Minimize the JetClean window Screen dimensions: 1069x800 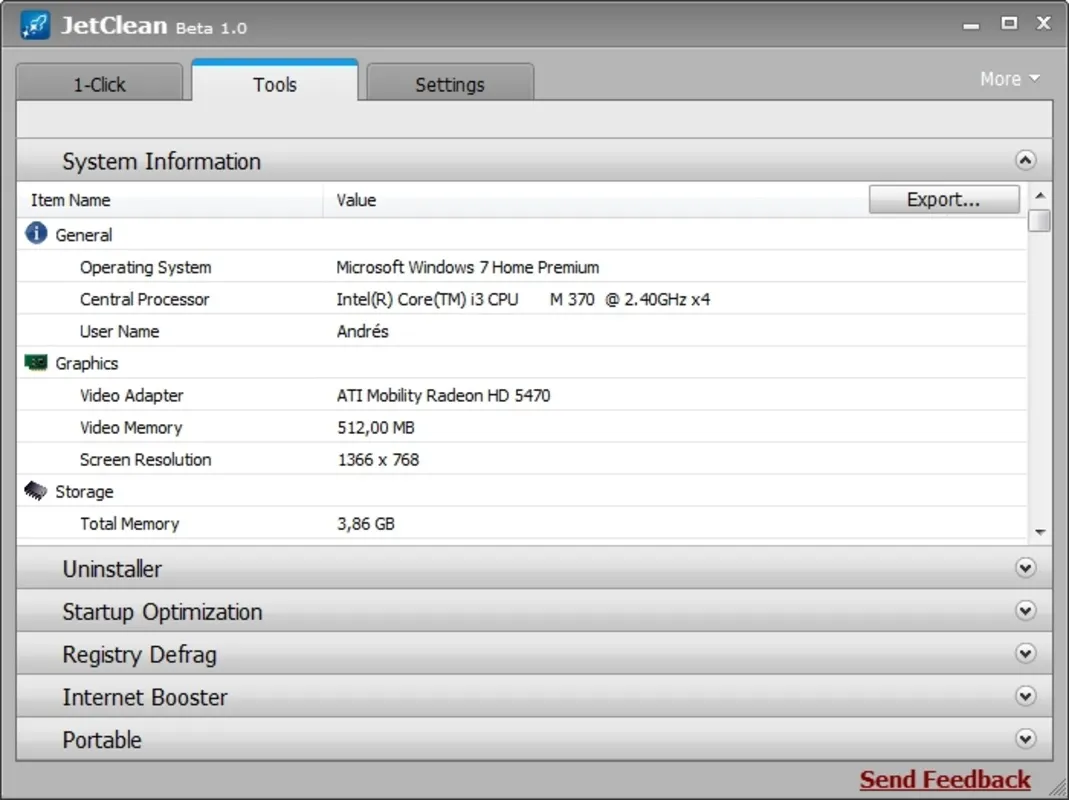(971, 25)
